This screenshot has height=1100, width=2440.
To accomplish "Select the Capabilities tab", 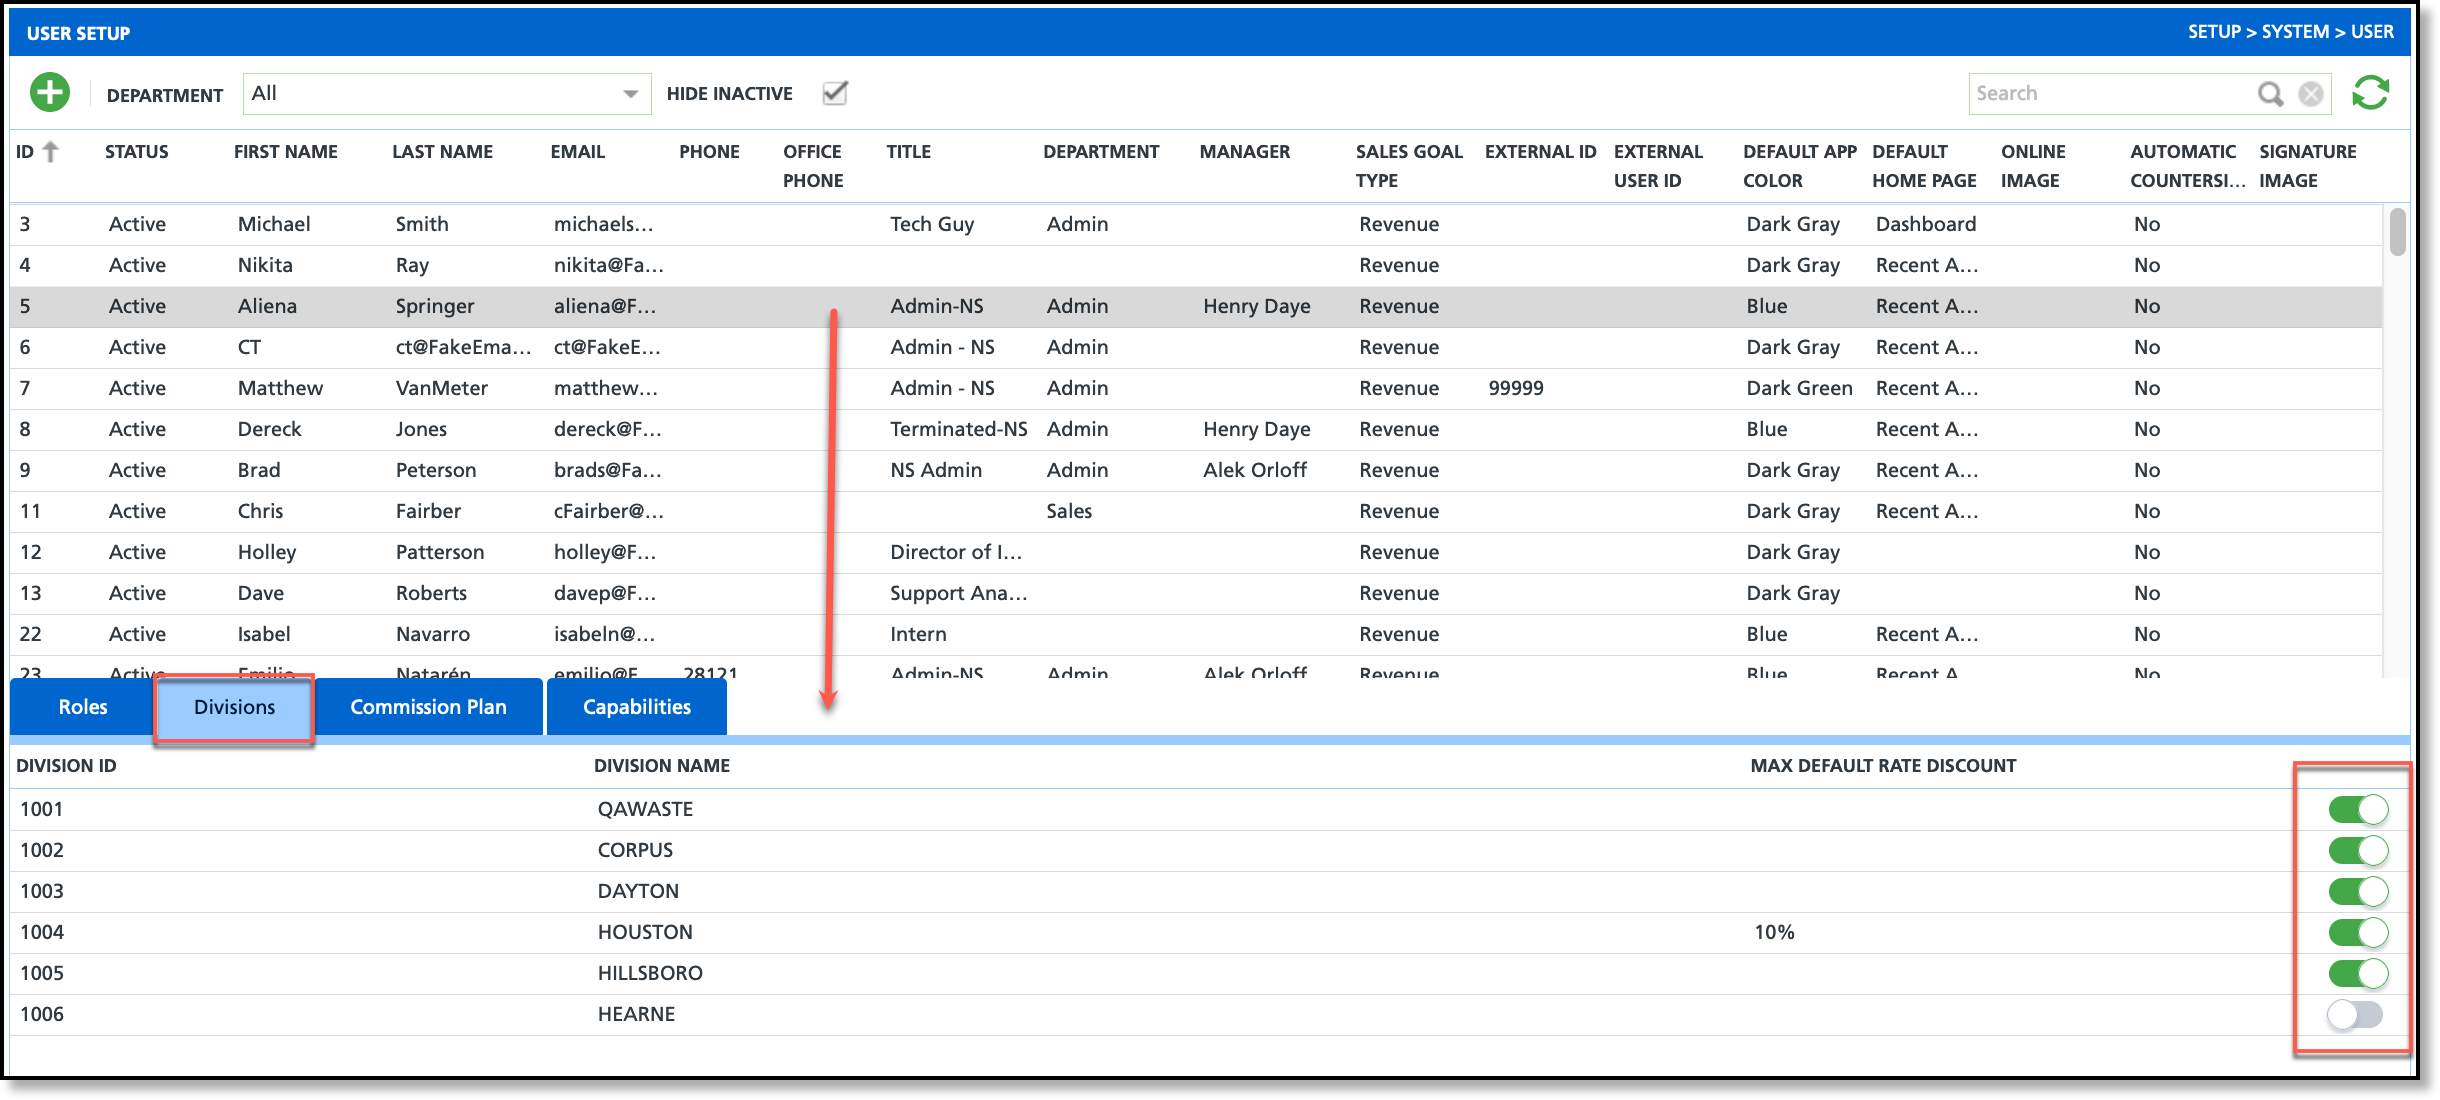I will pyautogui.click(x=637, y=707).
